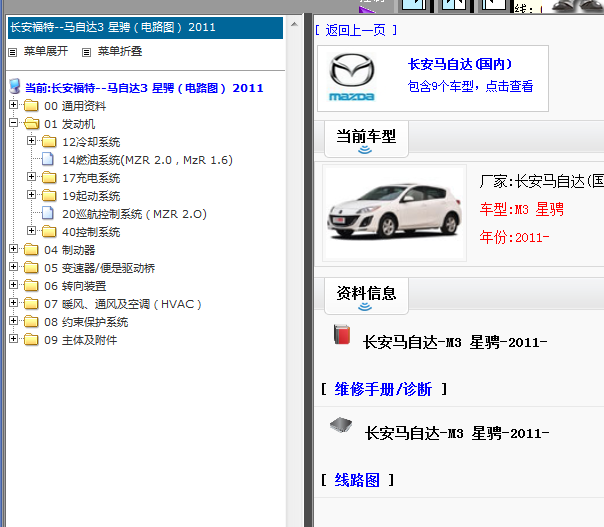
Task: Select the blue header title bar 长安福特--马自达3
Action: (x=145, y=28)
